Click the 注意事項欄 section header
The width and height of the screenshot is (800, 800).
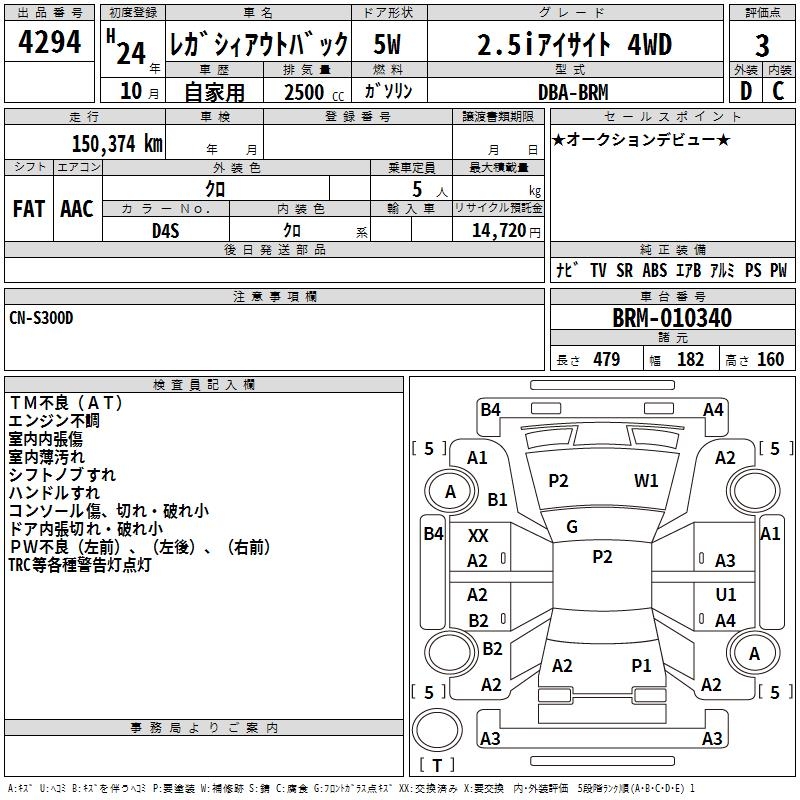(275, 296)
